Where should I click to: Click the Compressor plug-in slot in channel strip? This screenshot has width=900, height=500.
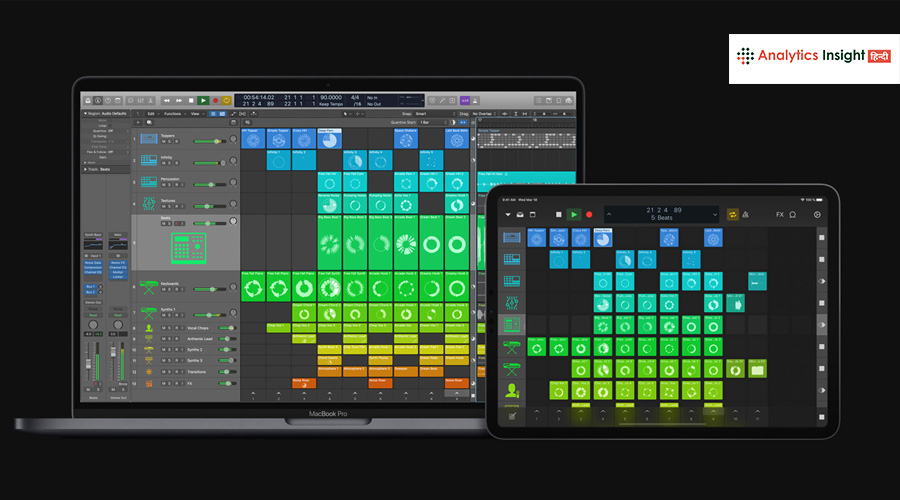coord(93,268)
